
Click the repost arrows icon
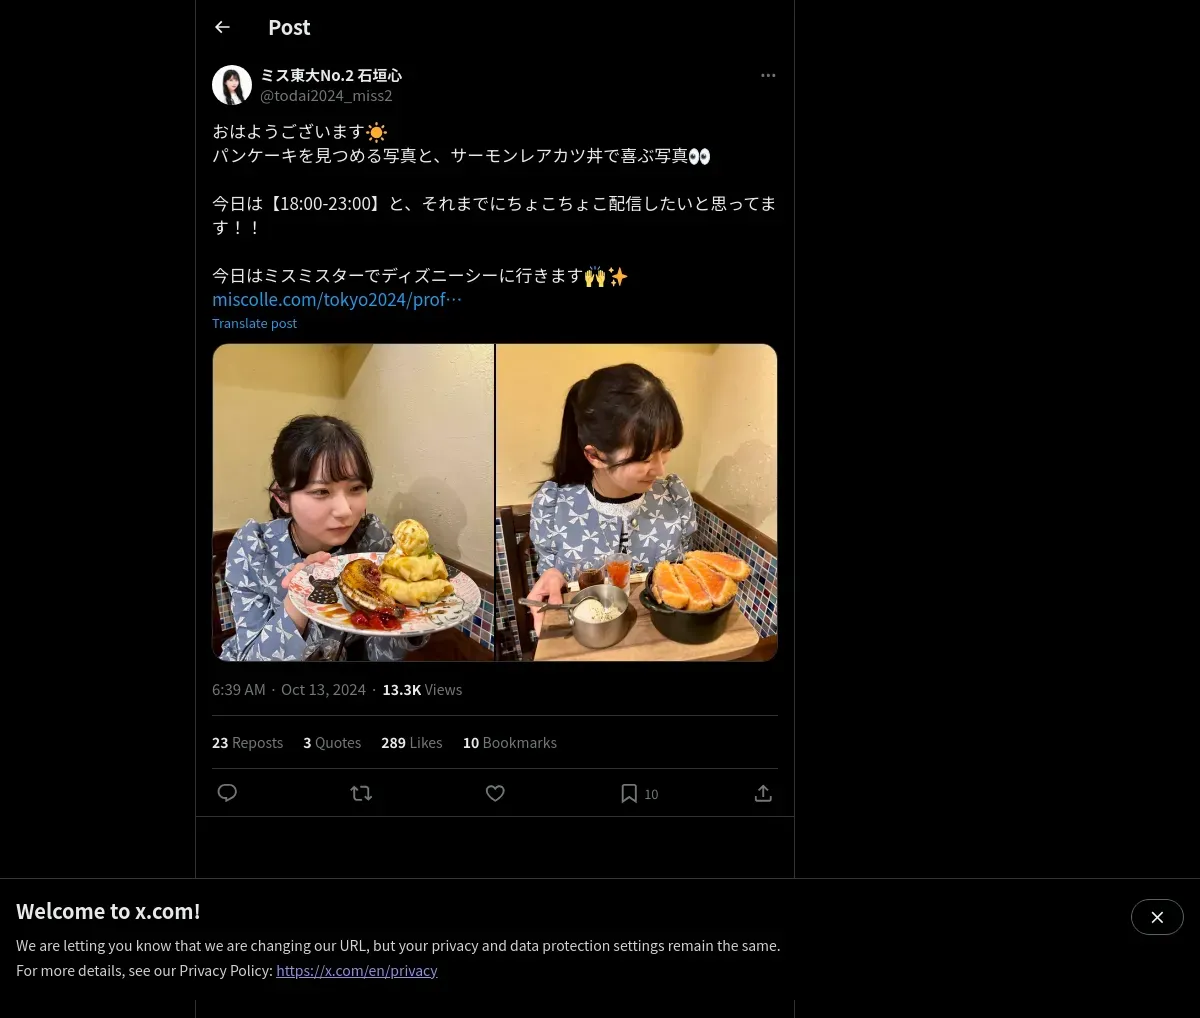pos(361,793)
